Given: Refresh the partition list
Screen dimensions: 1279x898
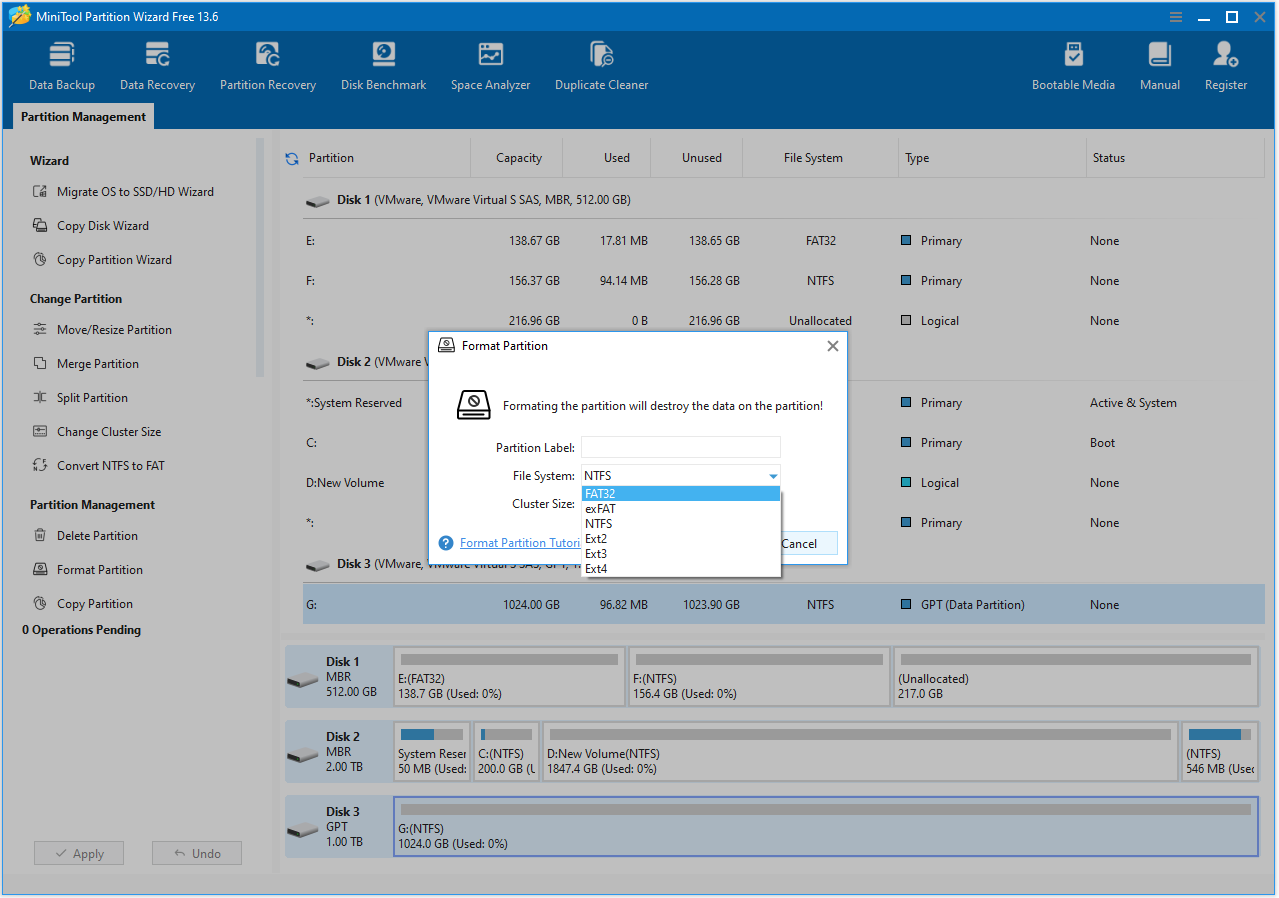Looking at the screenshot, I should coord(291,157).
